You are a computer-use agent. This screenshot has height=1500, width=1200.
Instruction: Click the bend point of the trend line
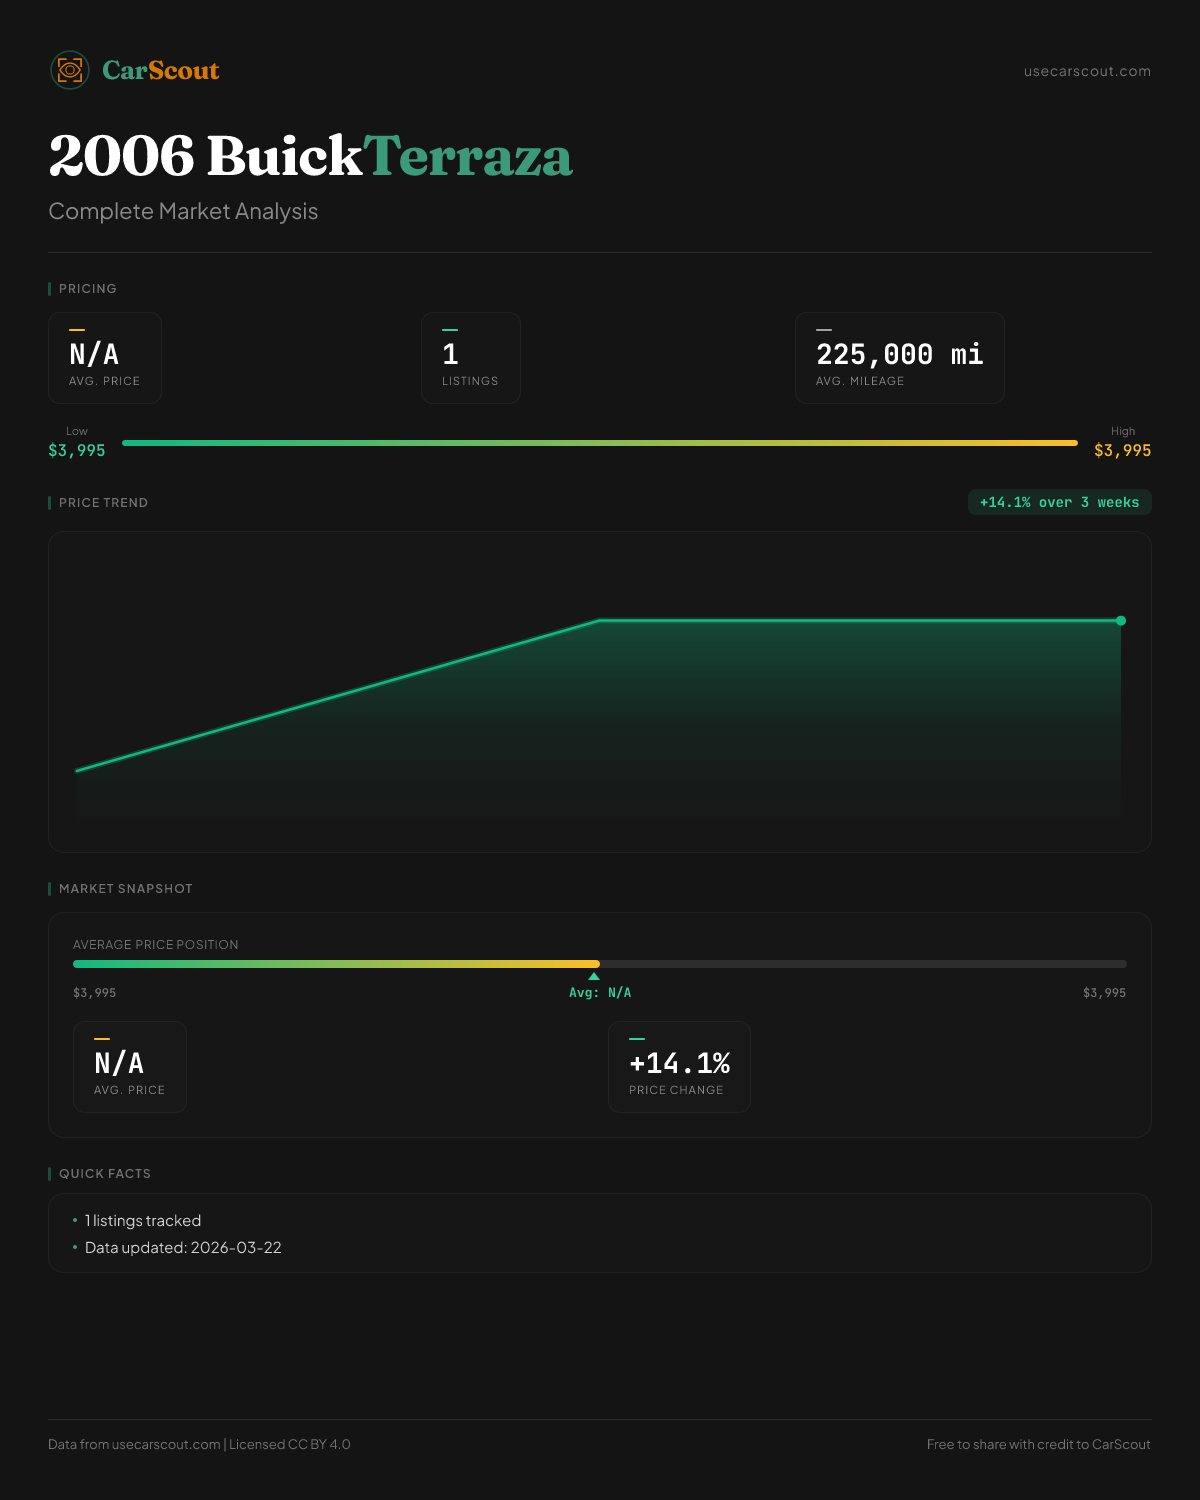(x=599, y=621)
